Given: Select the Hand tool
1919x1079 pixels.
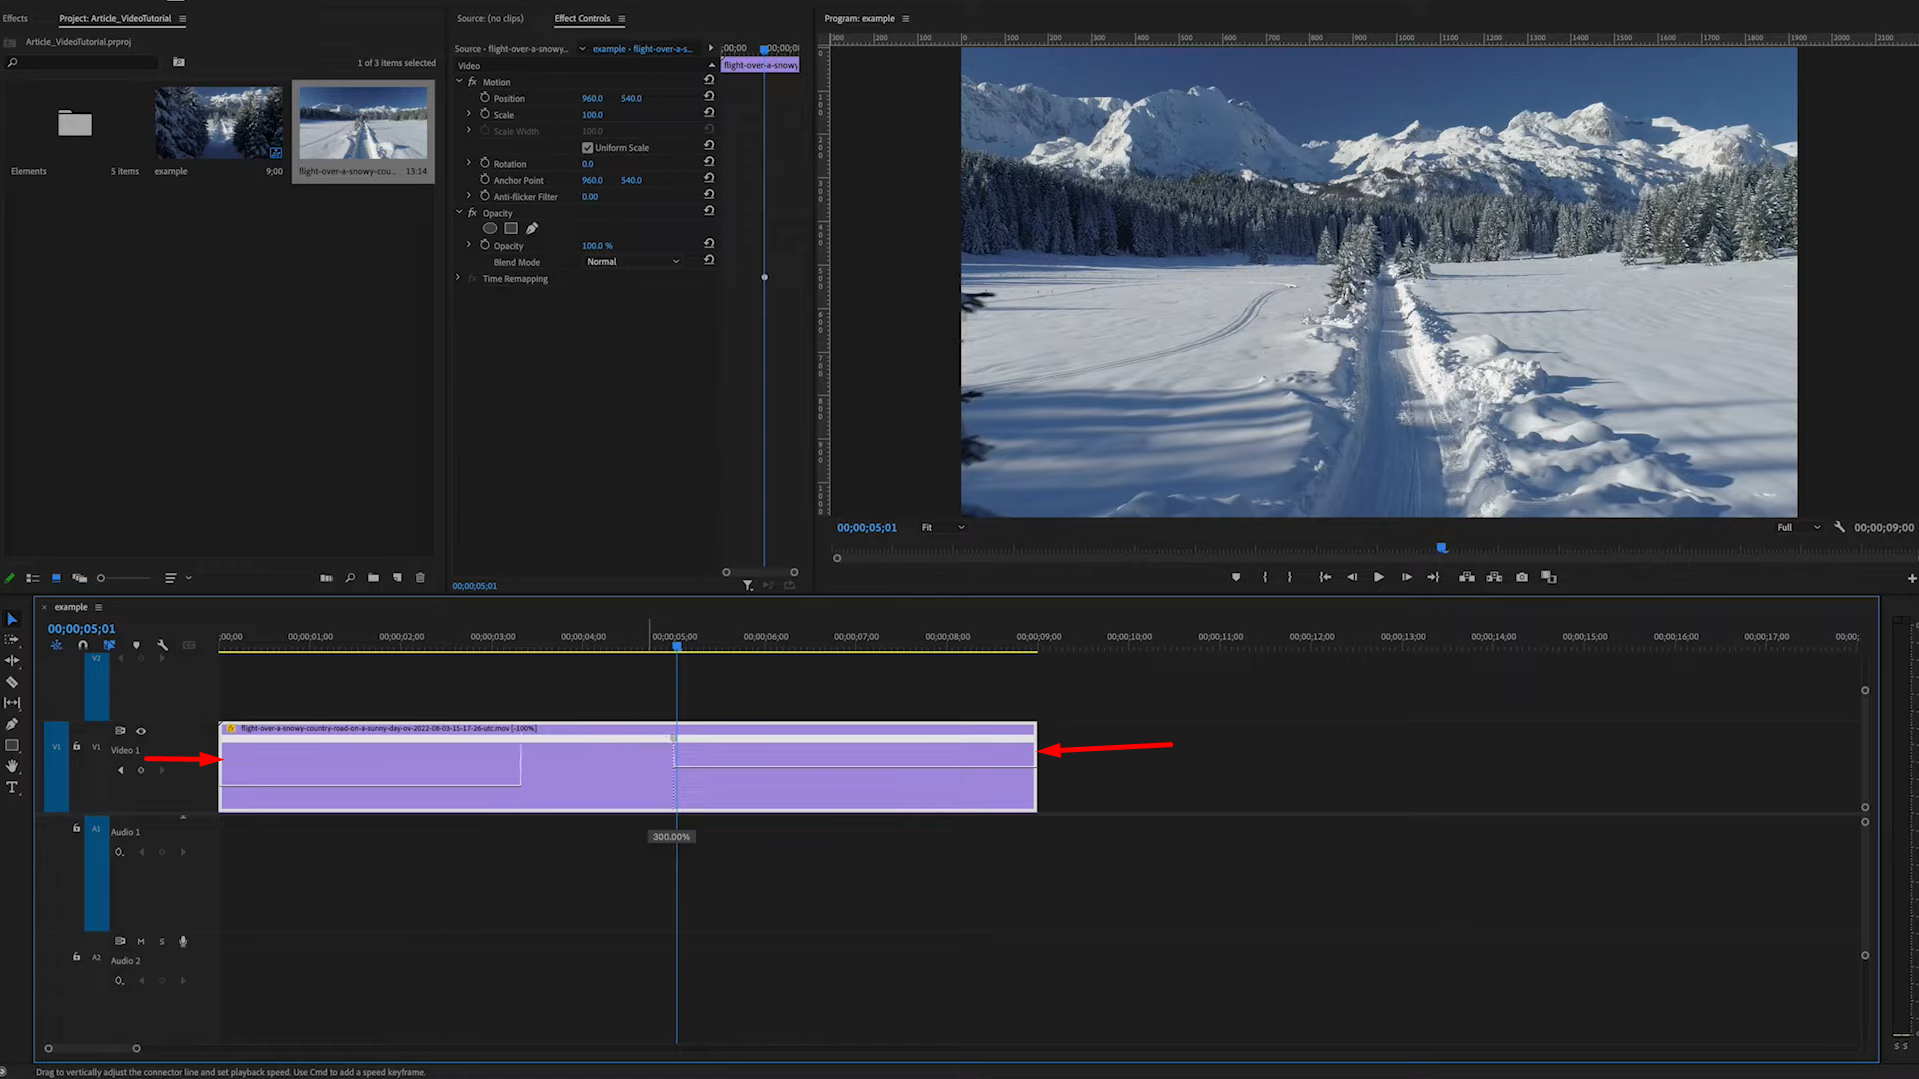Looking at the screenshot, I should (13, 766).
